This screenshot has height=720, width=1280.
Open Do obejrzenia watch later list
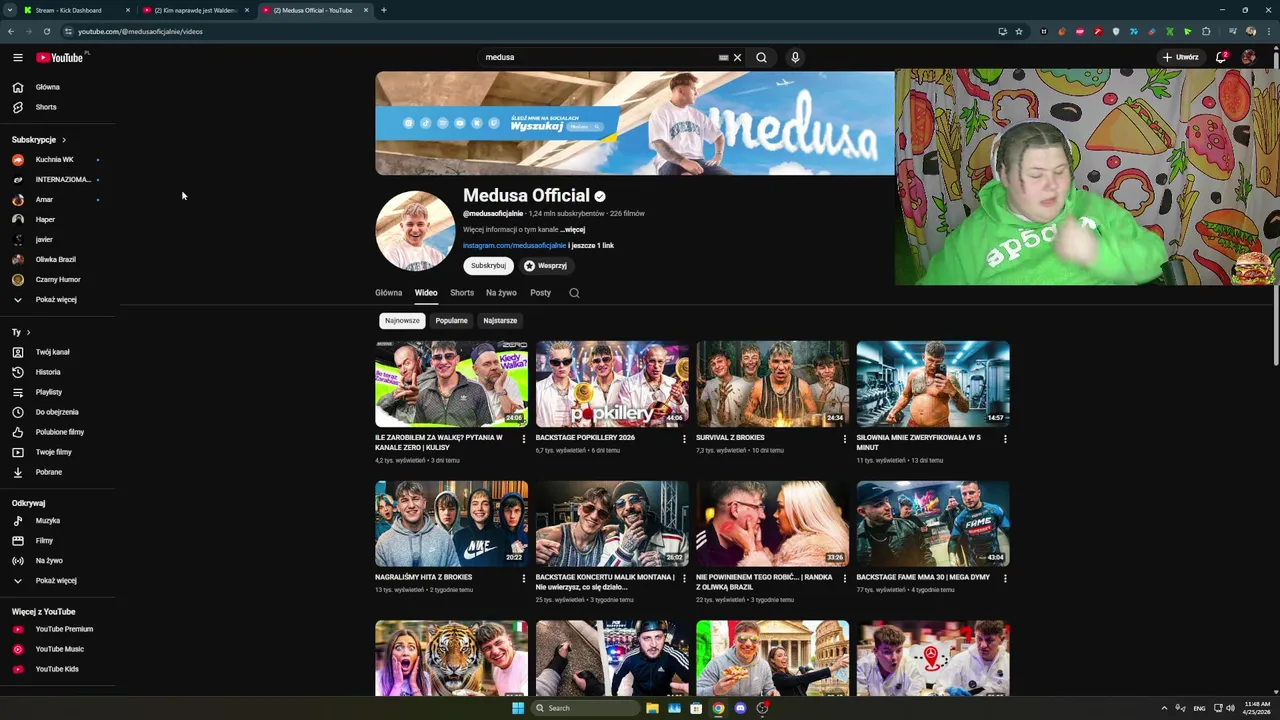(57, 412)
